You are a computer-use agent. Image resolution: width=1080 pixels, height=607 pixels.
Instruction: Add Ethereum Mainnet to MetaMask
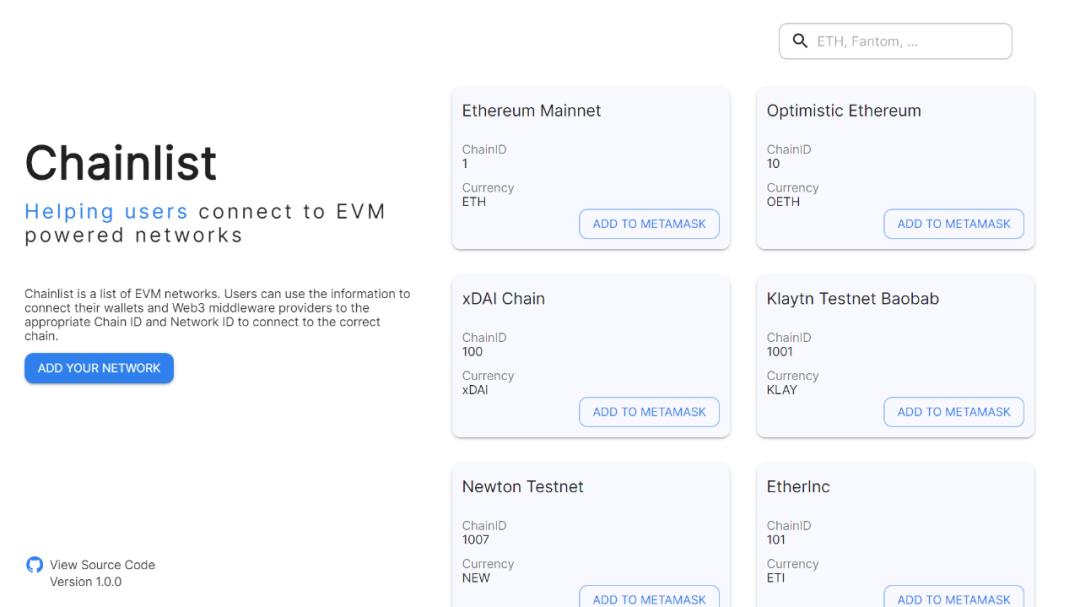(649, 224)
